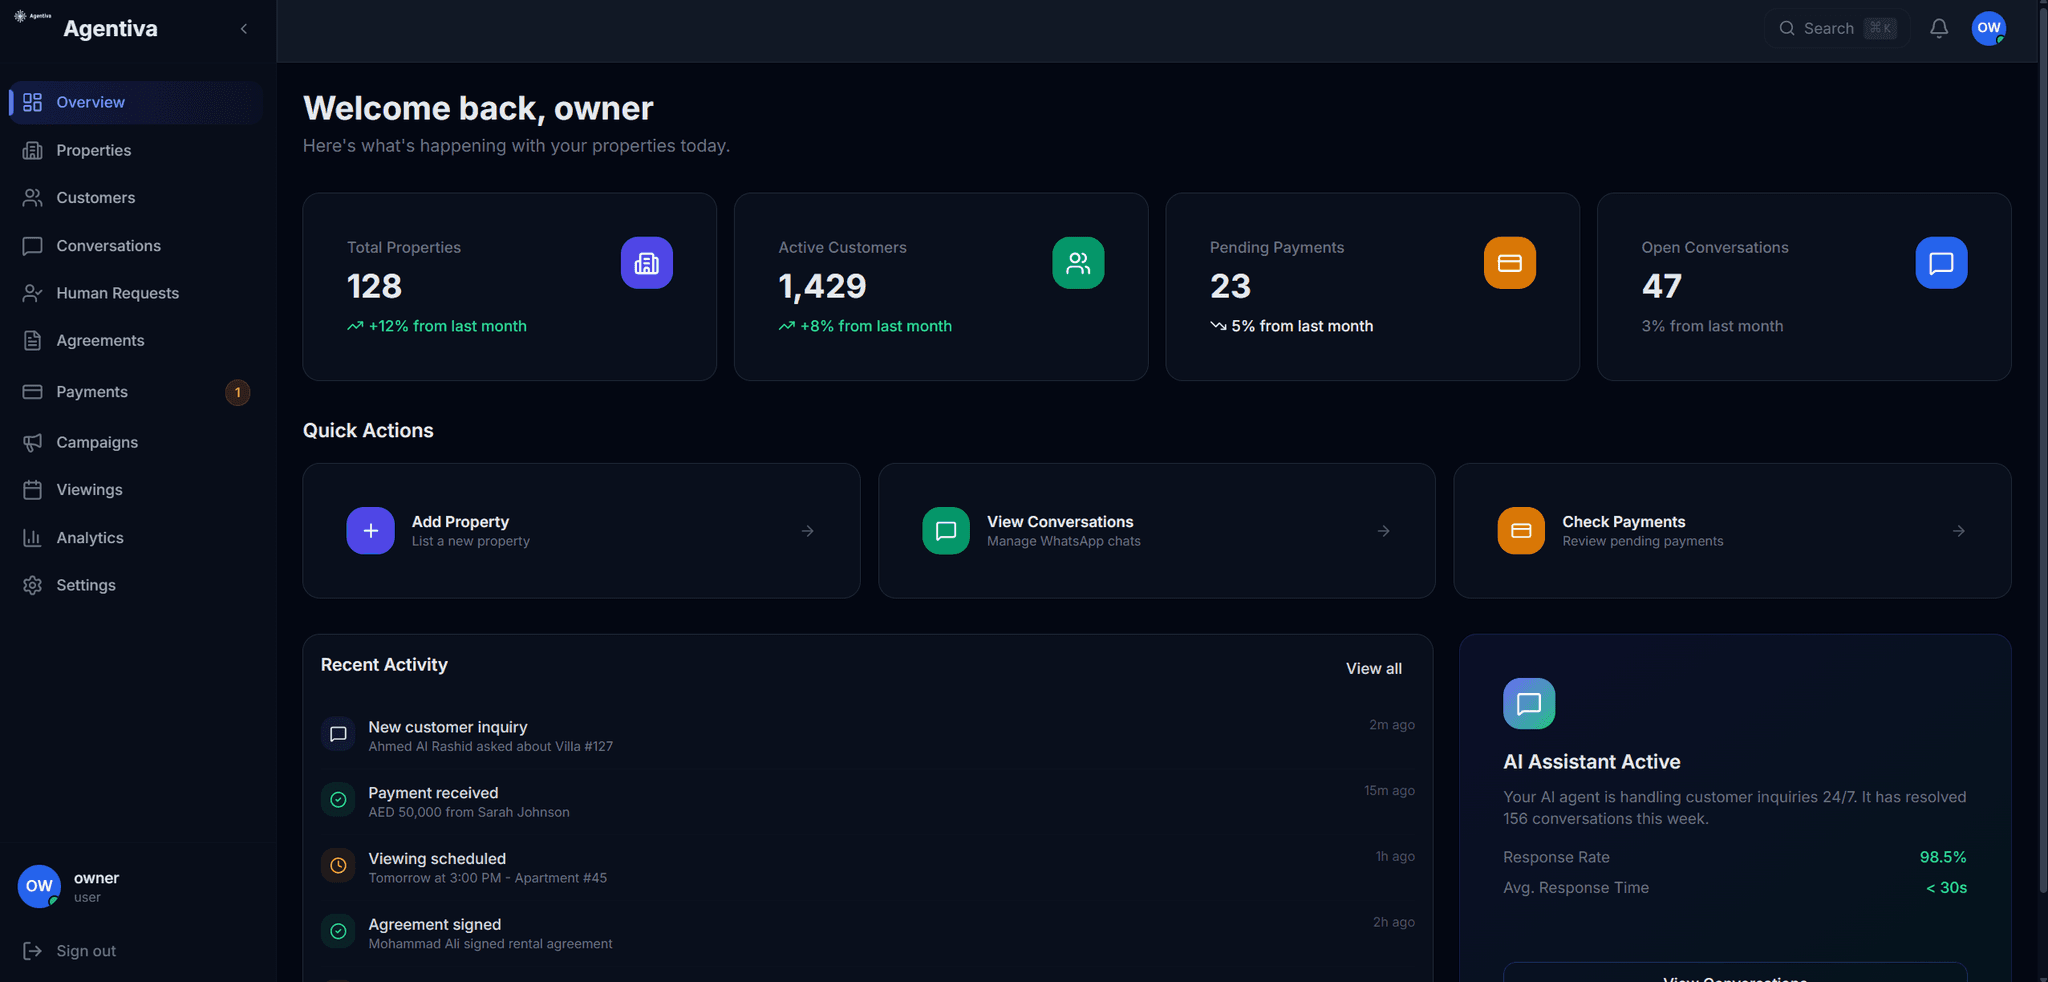
Task: Open the Viewings calendar icon
Action: pos(33,489)
